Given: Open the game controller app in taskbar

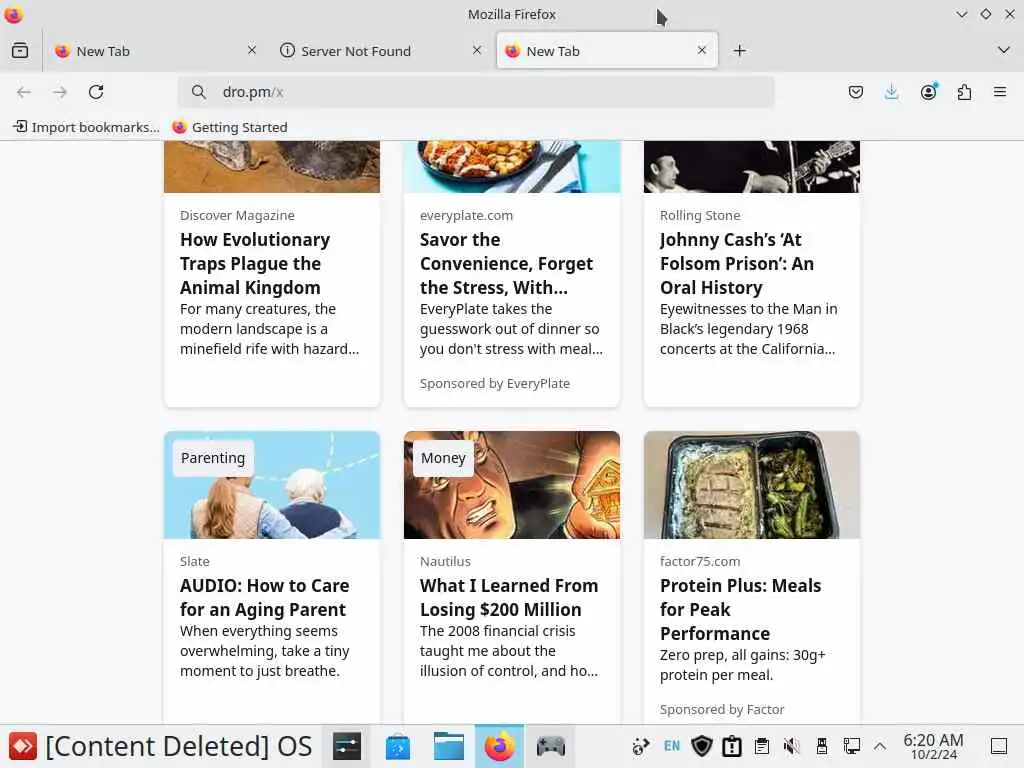Looking at the screenshot, I should [551, 746].
